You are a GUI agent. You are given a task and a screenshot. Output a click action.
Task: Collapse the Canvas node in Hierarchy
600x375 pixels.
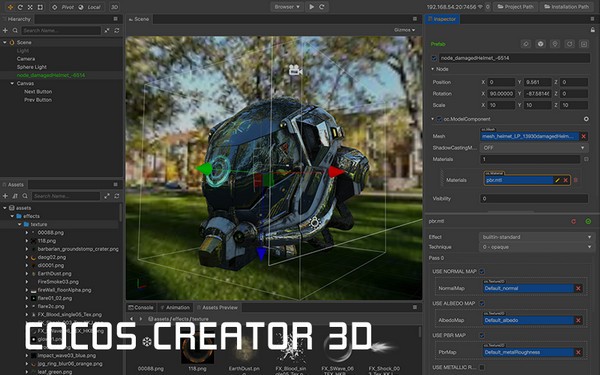[x=12, y=83]
